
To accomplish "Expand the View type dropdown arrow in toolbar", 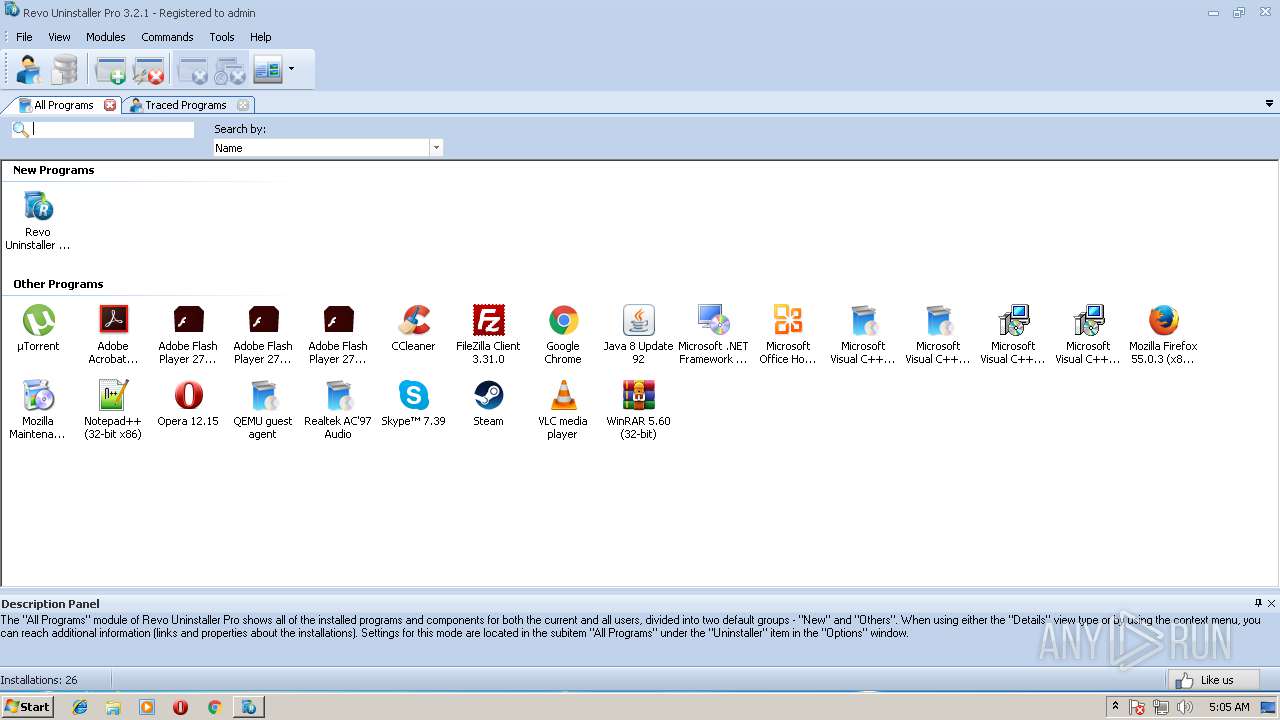I will coord(291,70).
